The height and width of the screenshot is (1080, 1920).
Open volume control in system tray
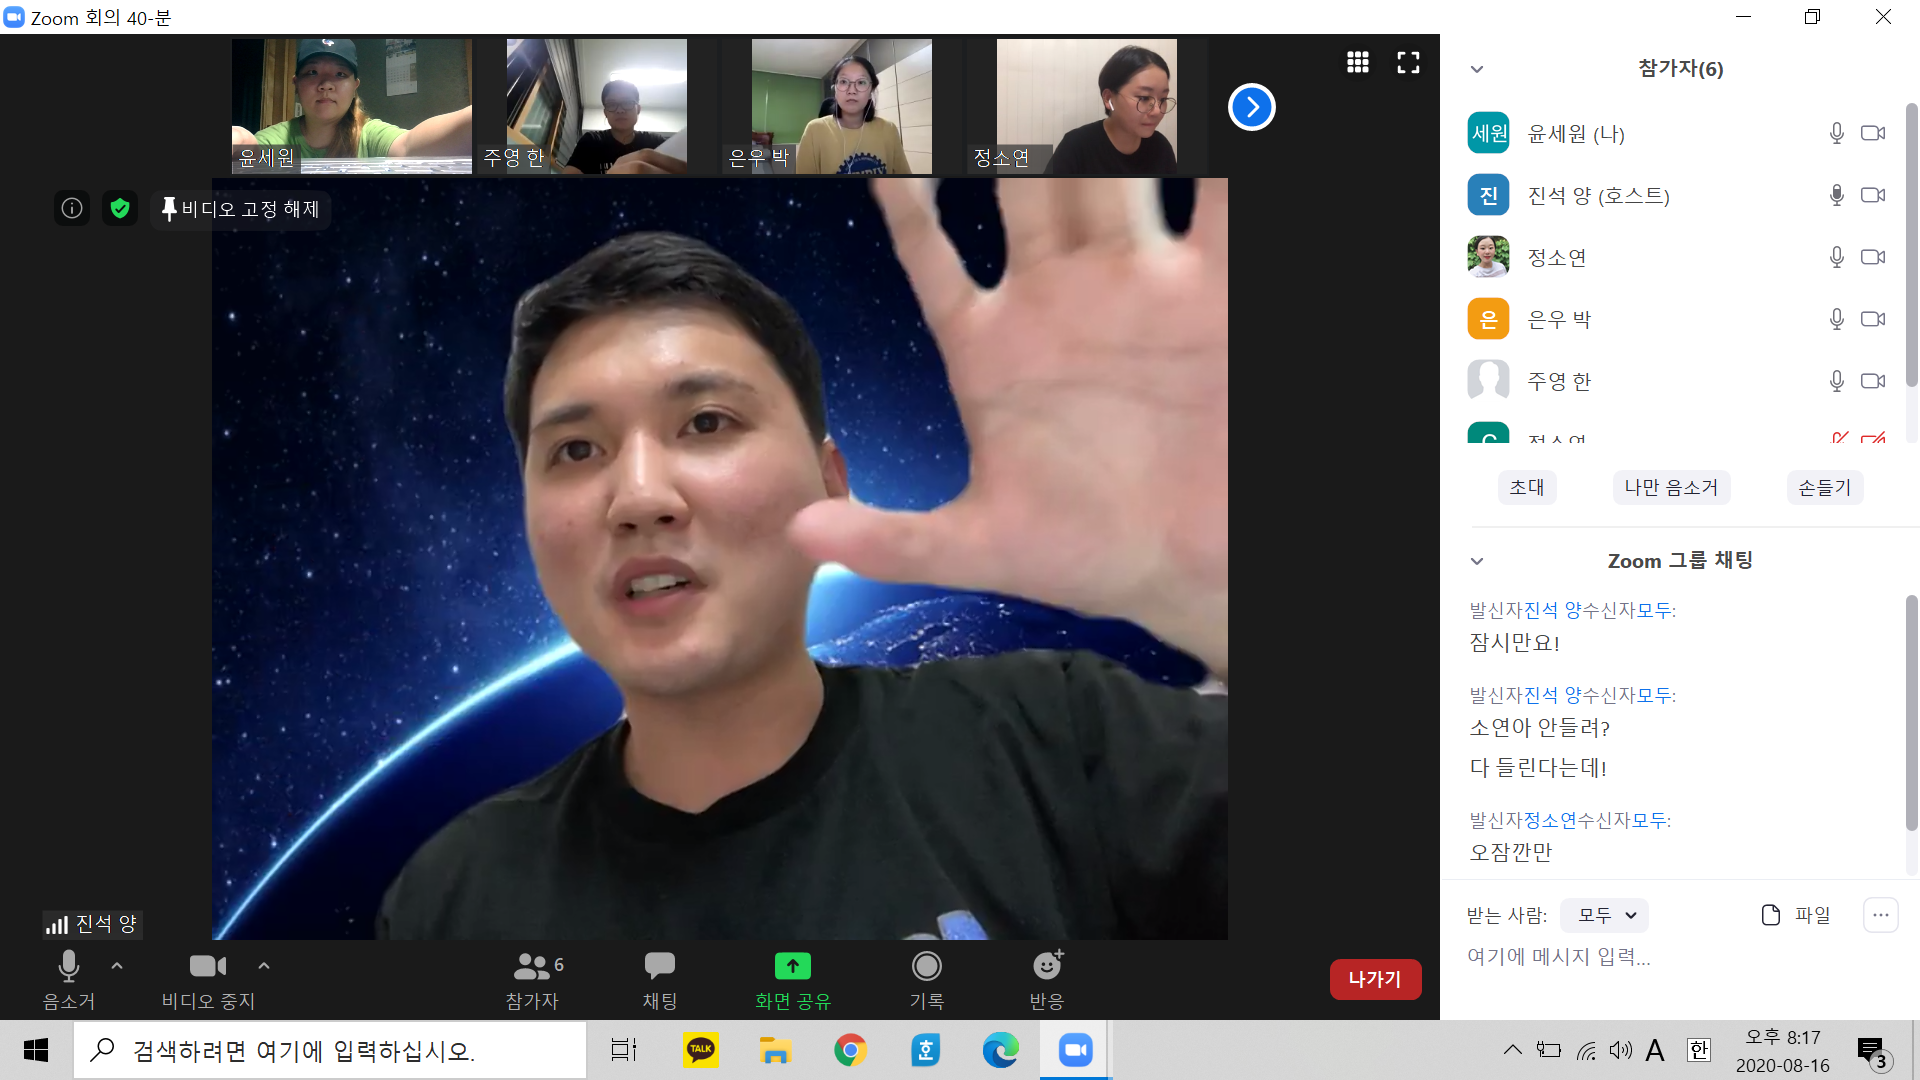(x=1620, y=1050)
